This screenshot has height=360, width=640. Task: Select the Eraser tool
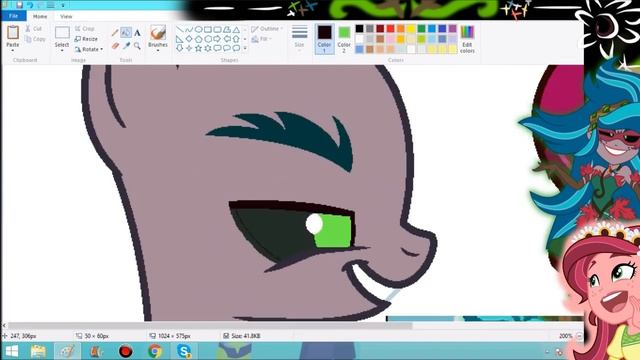115,46
